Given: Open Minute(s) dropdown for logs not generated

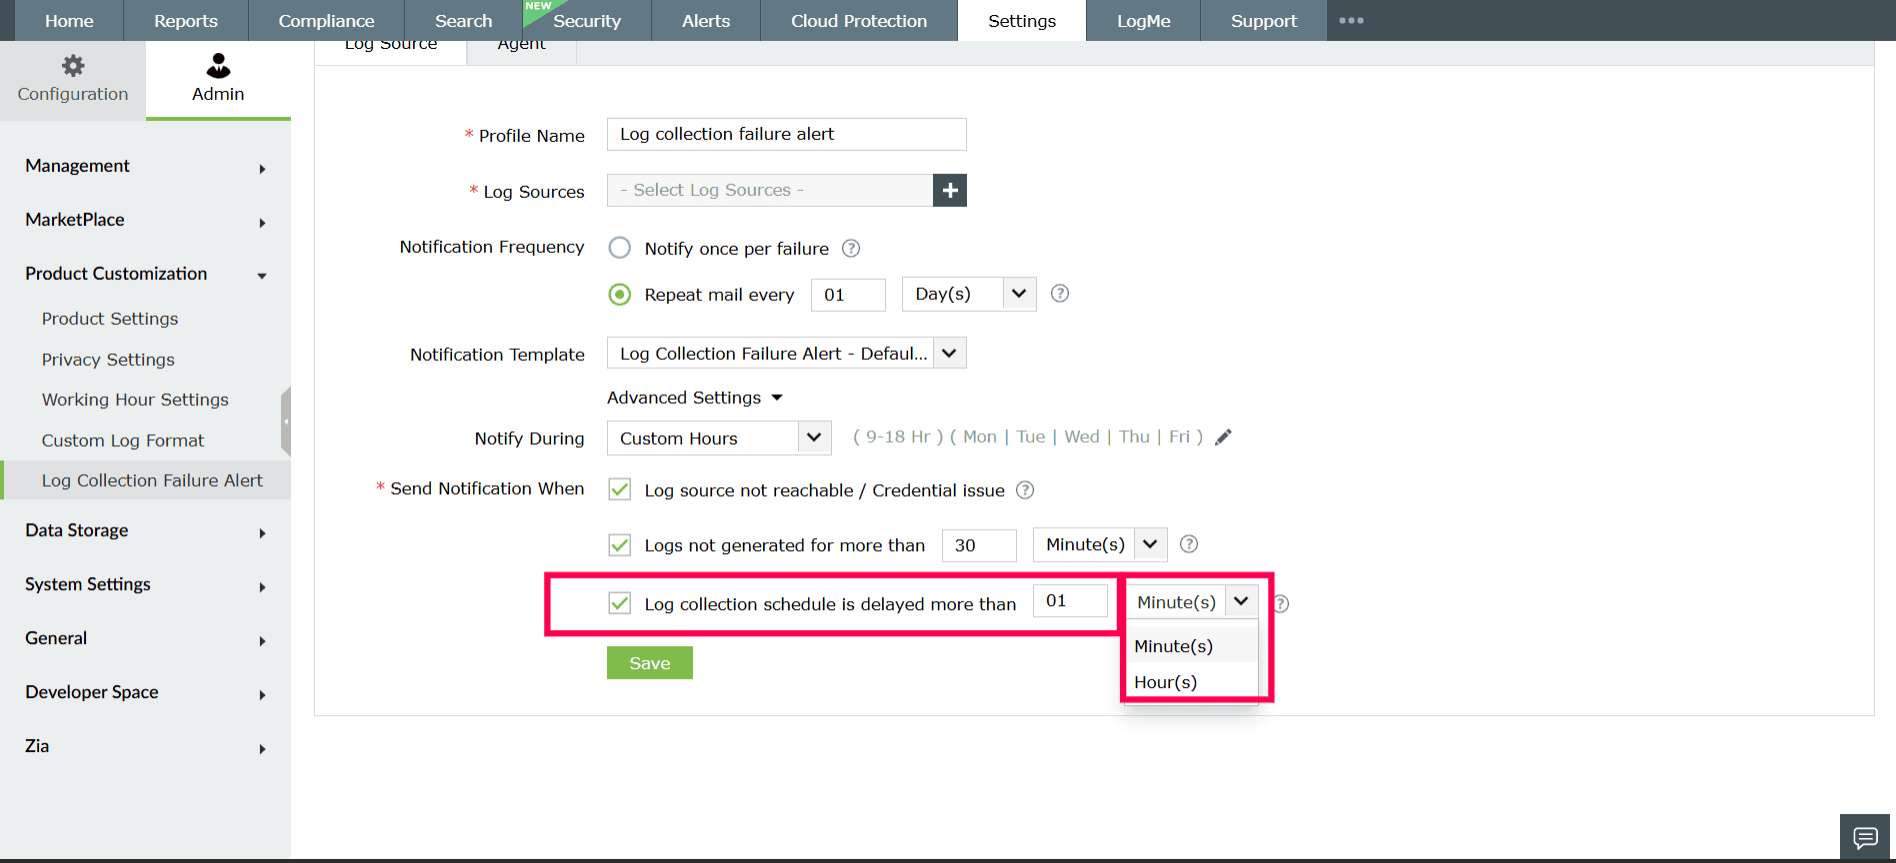Looking at the screenshot, I should point(1100,544).
